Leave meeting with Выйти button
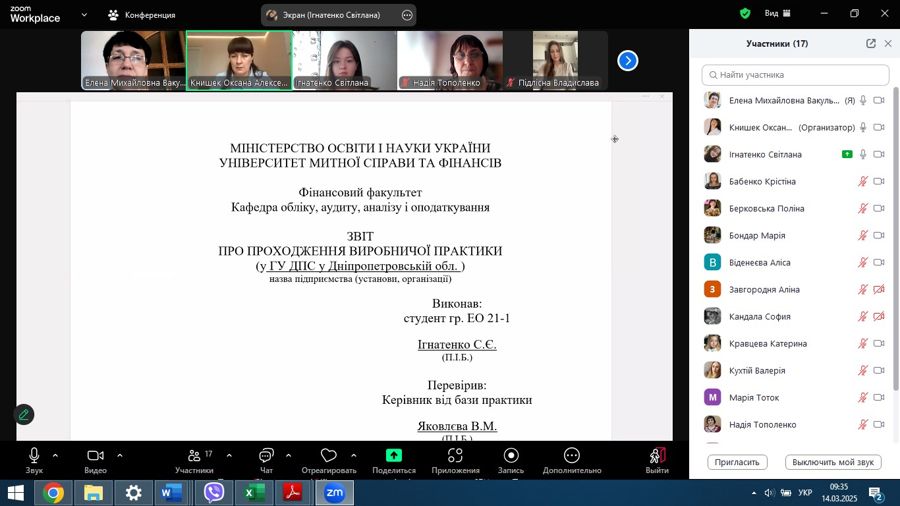 [657, 461]
